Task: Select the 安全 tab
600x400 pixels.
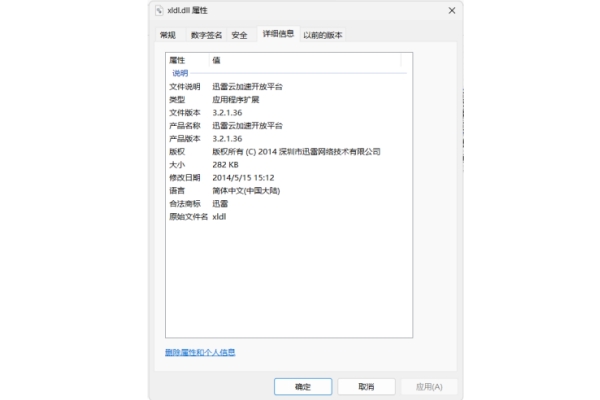Action: [x=239, y=35]
